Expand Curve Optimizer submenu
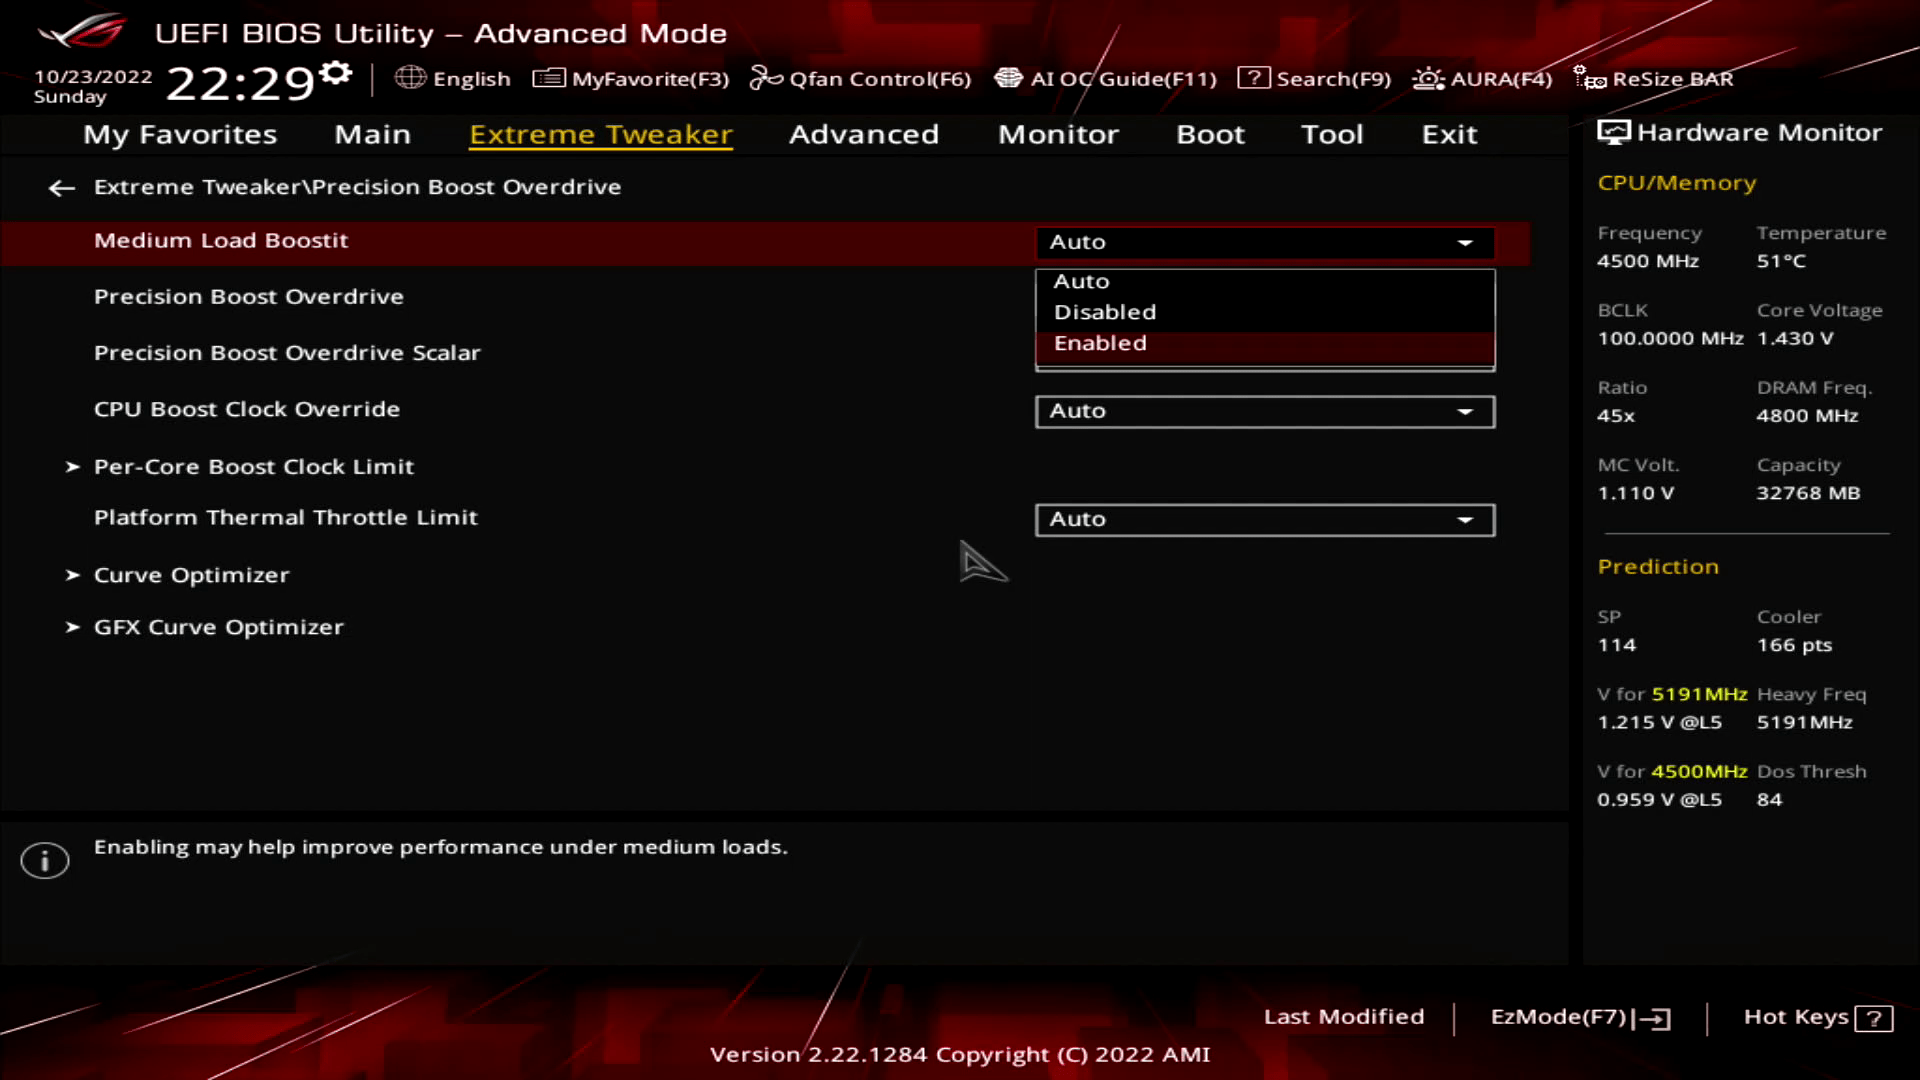 [x=191, y=575]
